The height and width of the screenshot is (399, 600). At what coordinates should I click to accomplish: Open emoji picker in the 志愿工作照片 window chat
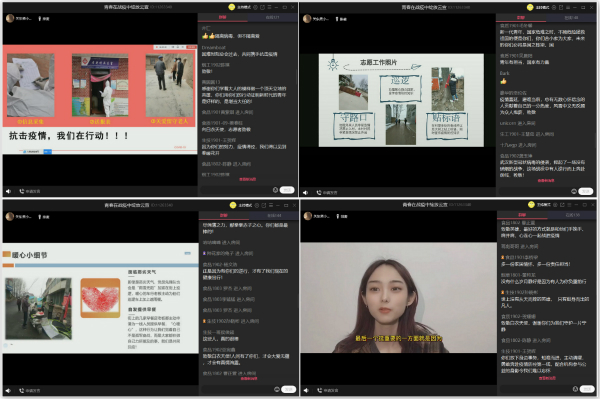(574, 191)
